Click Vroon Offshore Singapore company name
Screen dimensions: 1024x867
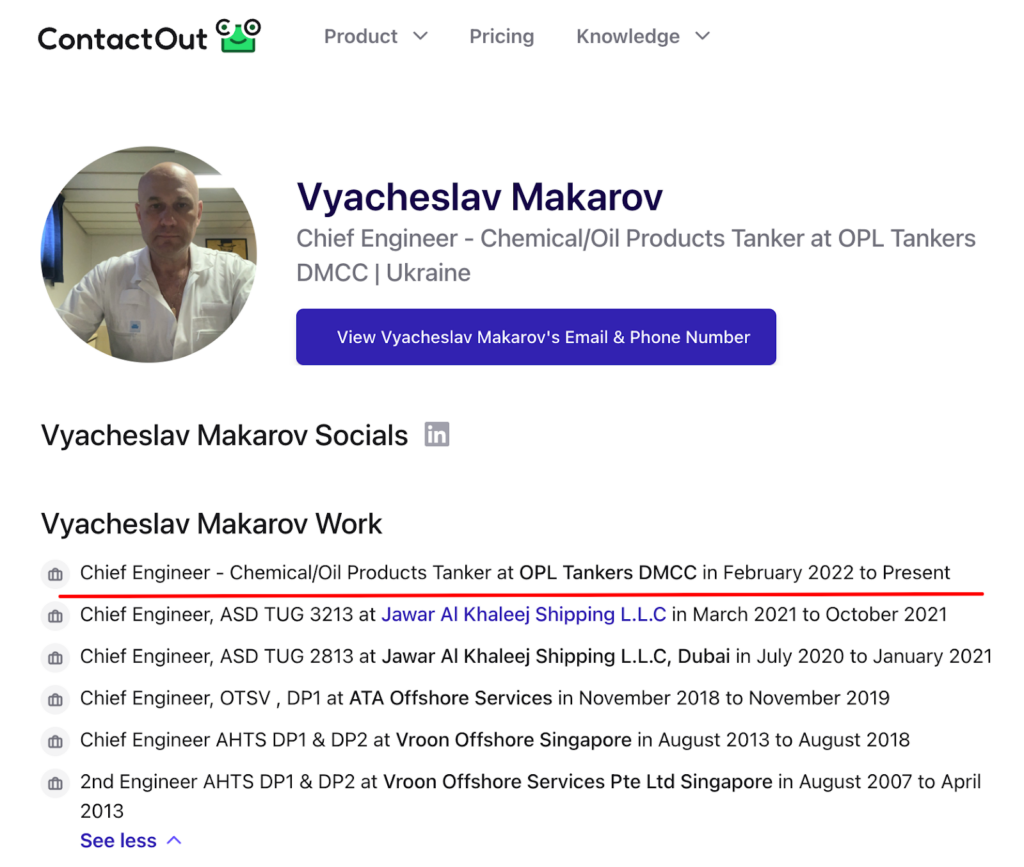513,741
